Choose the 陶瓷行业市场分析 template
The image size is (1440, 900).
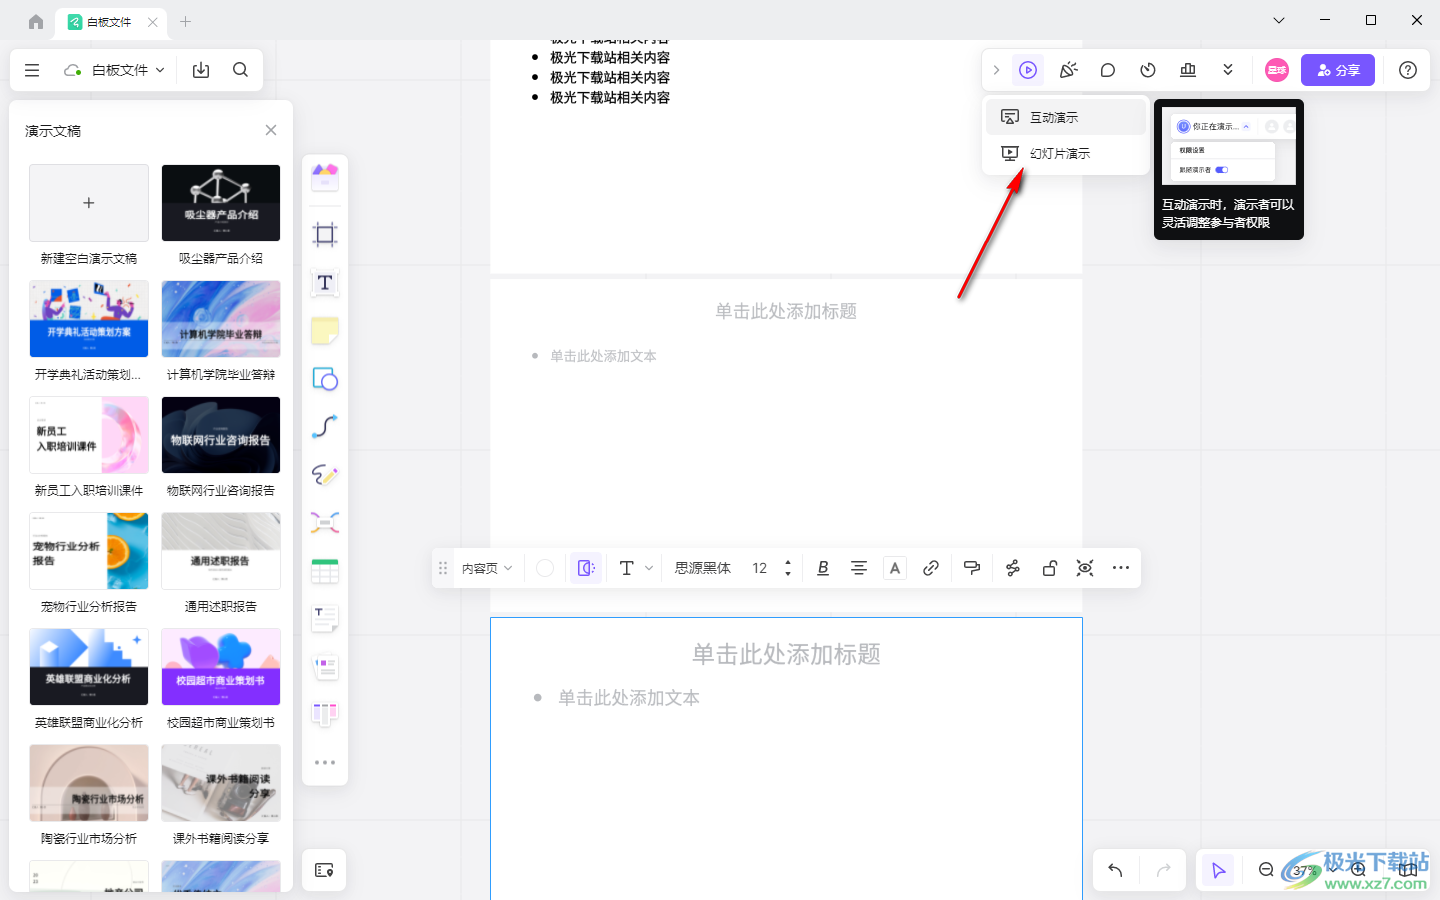click(89, 783)
